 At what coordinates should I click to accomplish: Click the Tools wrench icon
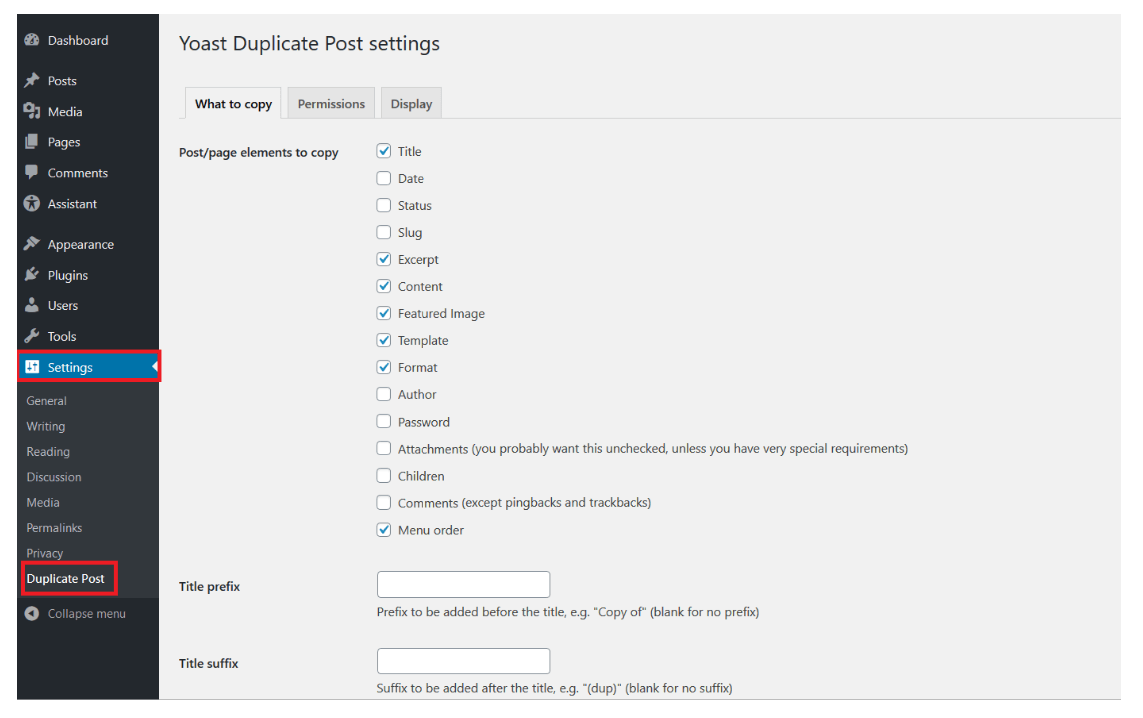tap(31, 335)
